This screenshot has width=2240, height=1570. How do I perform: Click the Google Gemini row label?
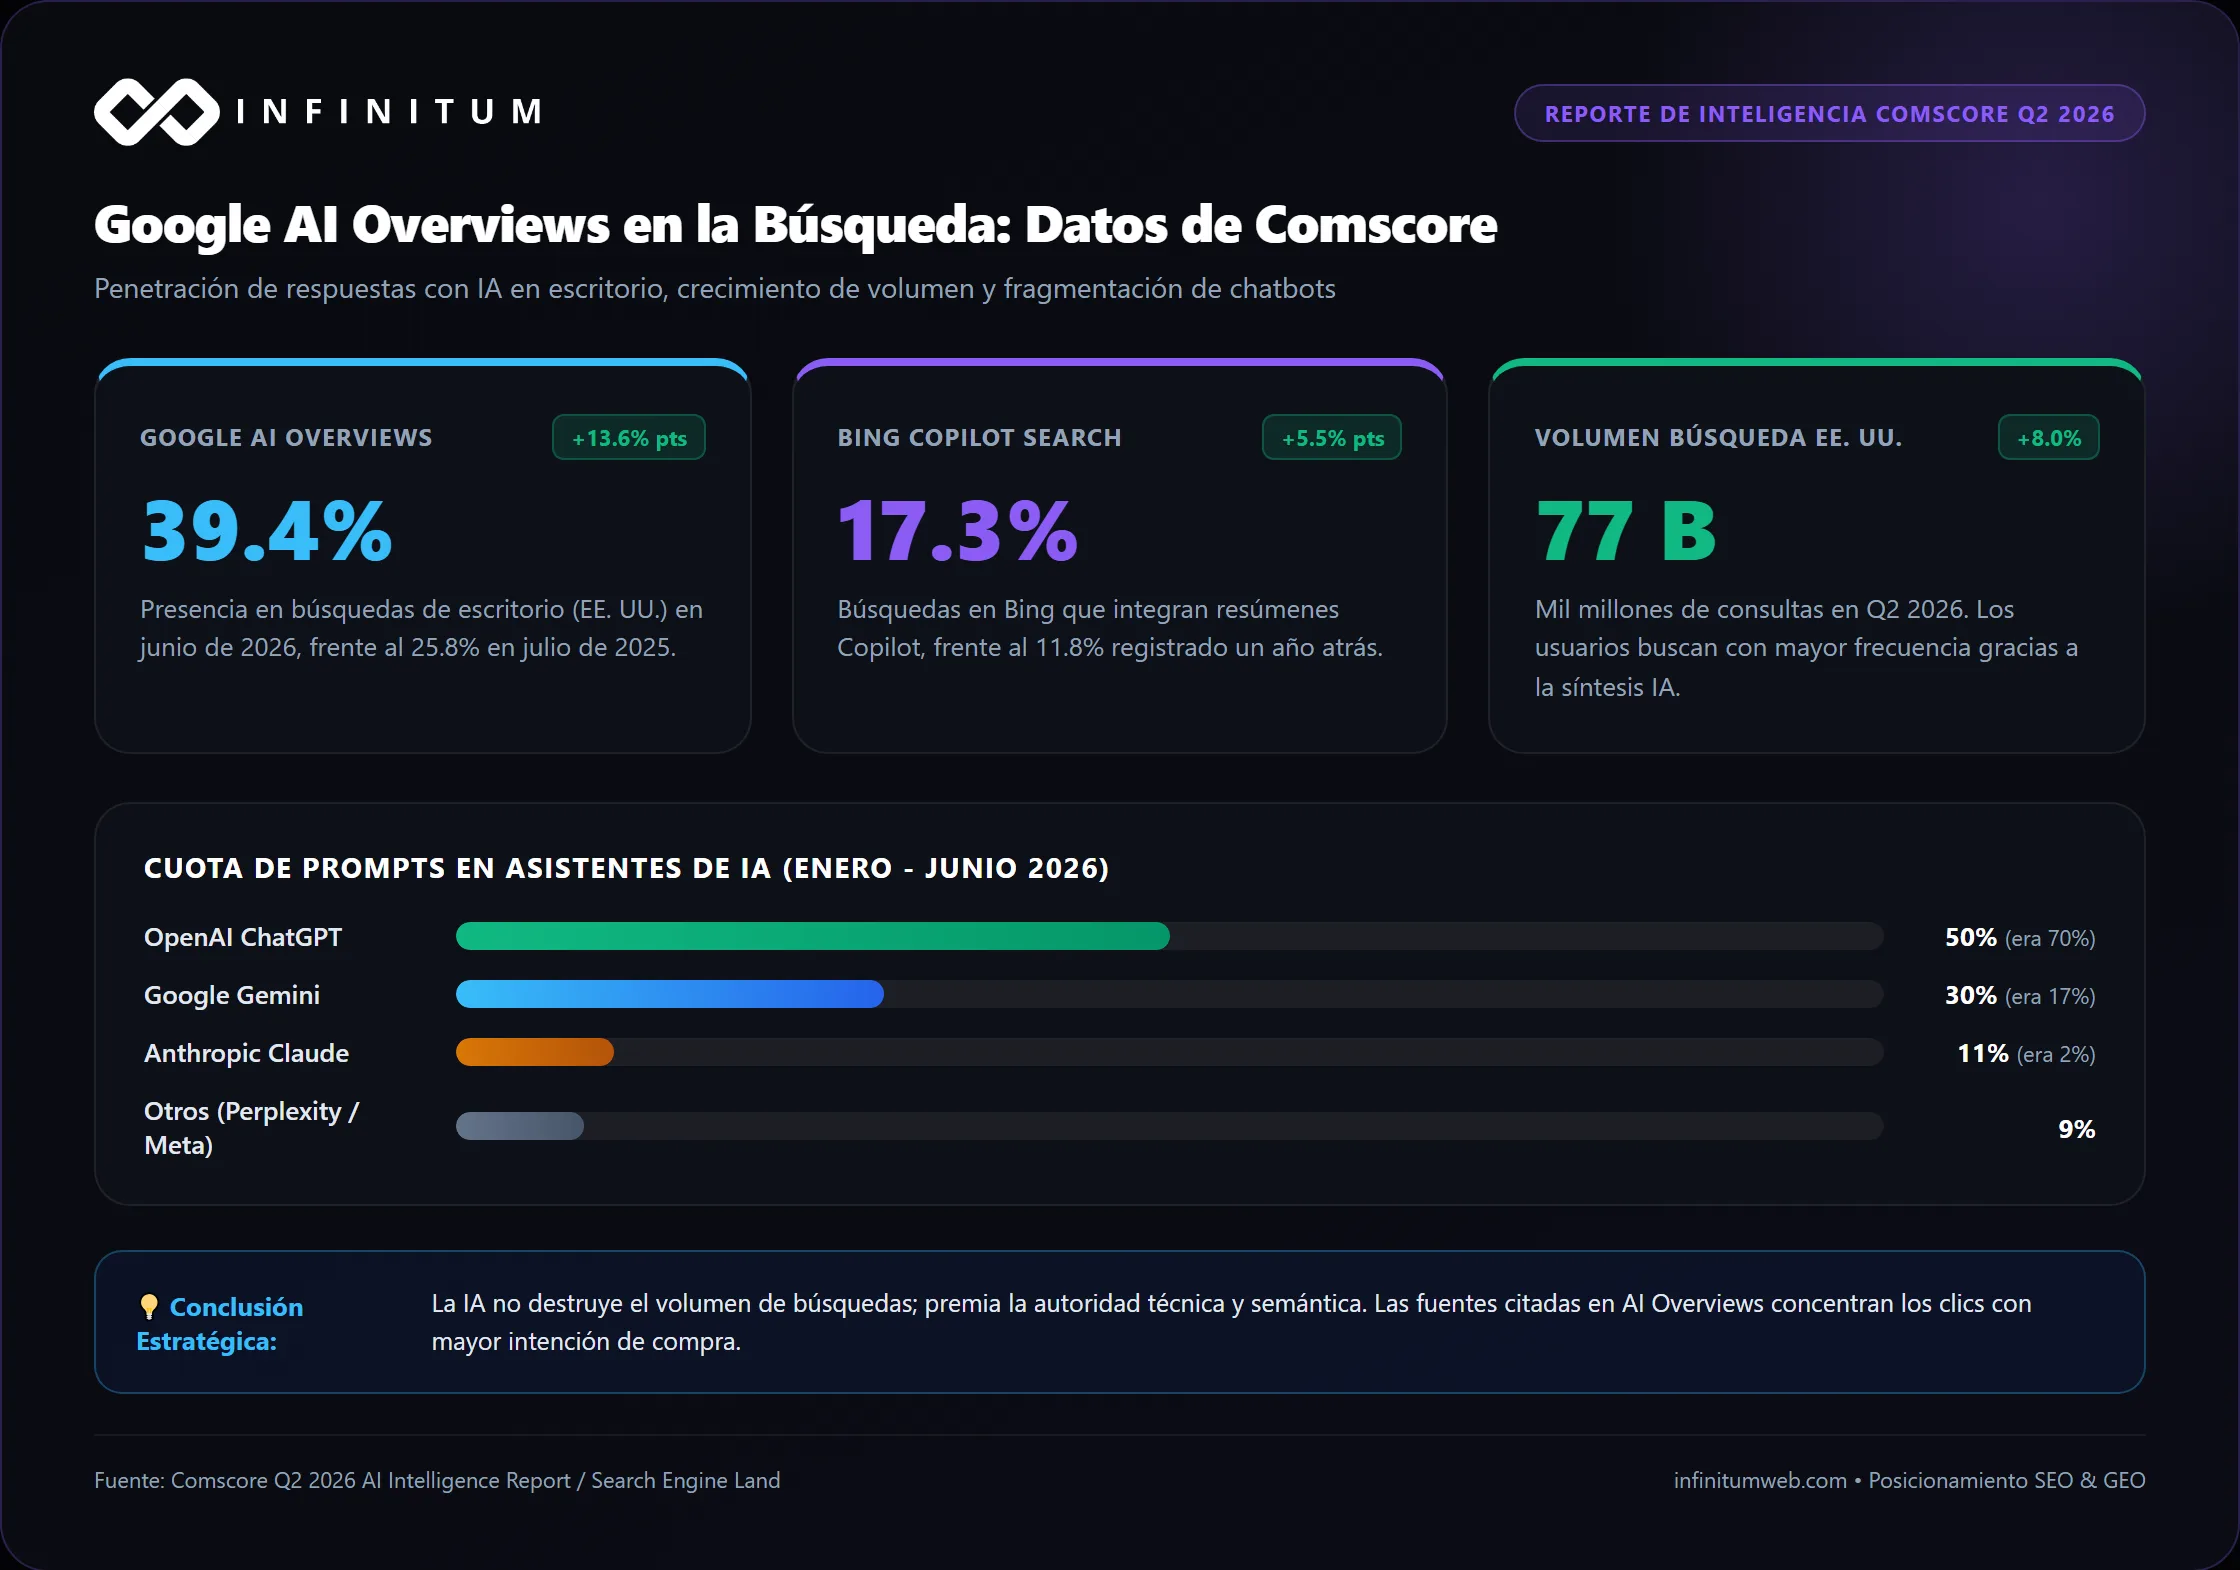pos(232,995)
